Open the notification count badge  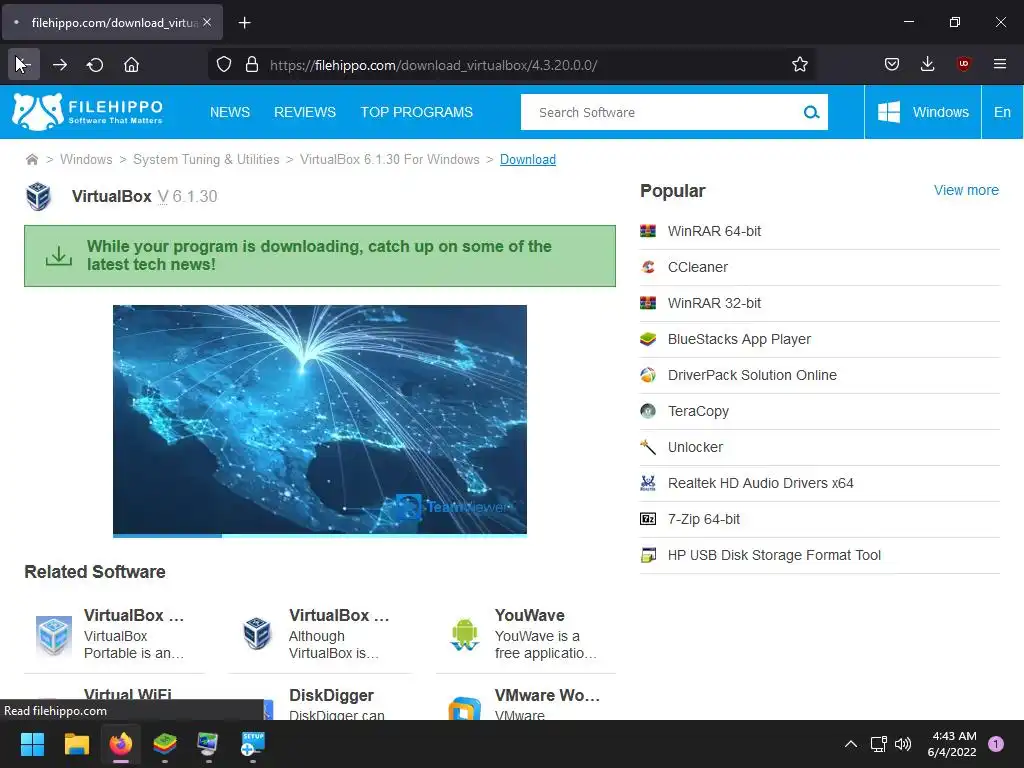click(x=996, y=744)
